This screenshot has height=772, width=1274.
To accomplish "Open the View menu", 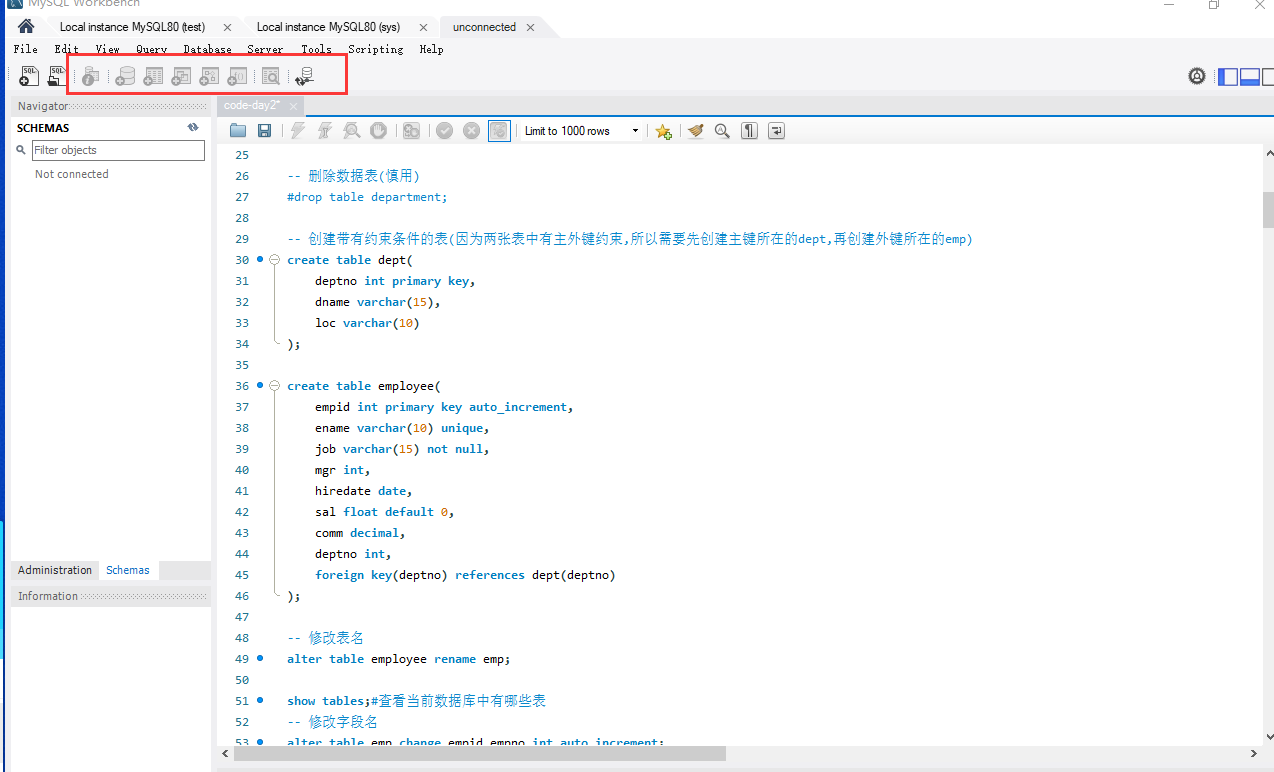I will click(x=108, y=49).
